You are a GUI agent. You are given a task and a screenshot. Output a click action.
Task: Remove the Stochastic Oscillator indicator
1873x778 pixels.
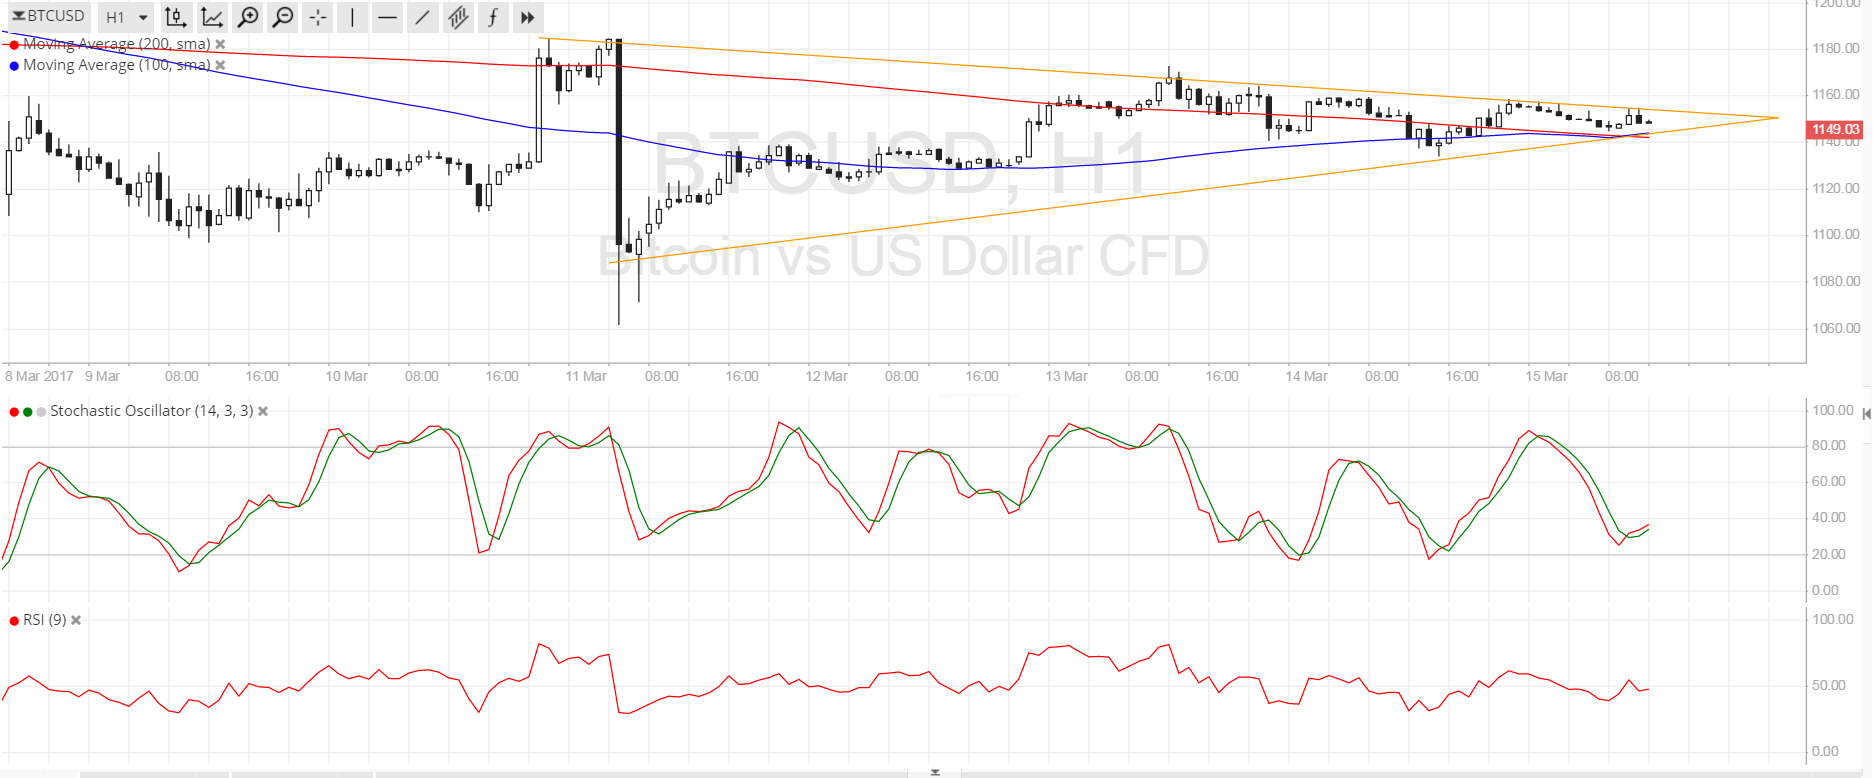[x=263, y=411]
